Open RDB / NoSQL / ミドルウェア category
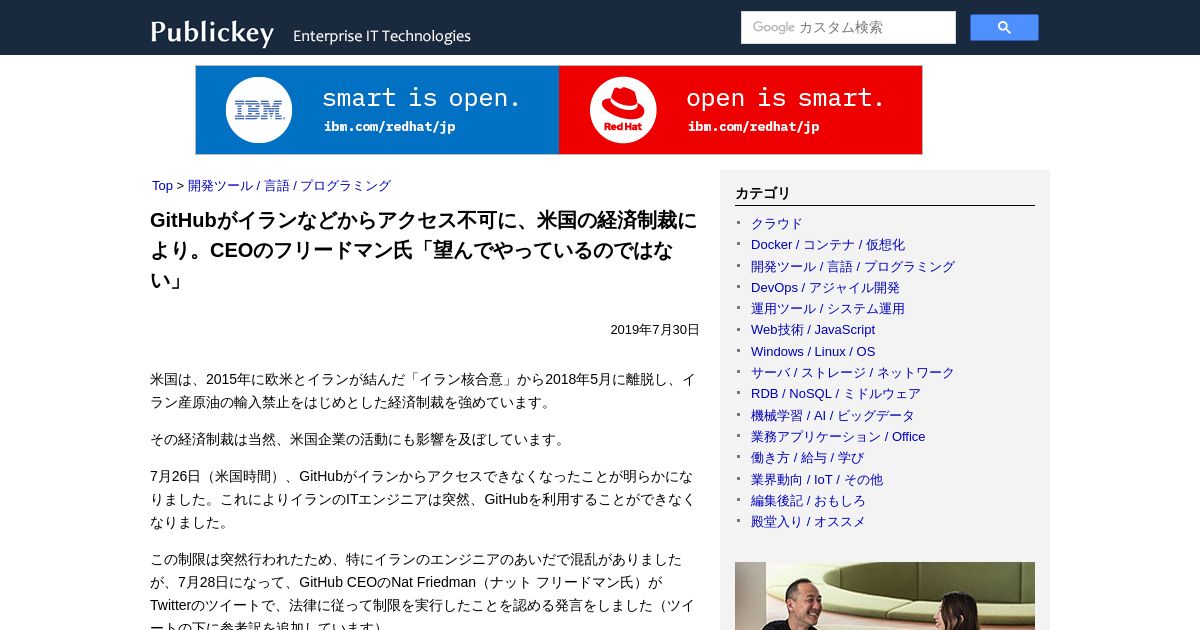1200x630 pixels. click(836, 394)
